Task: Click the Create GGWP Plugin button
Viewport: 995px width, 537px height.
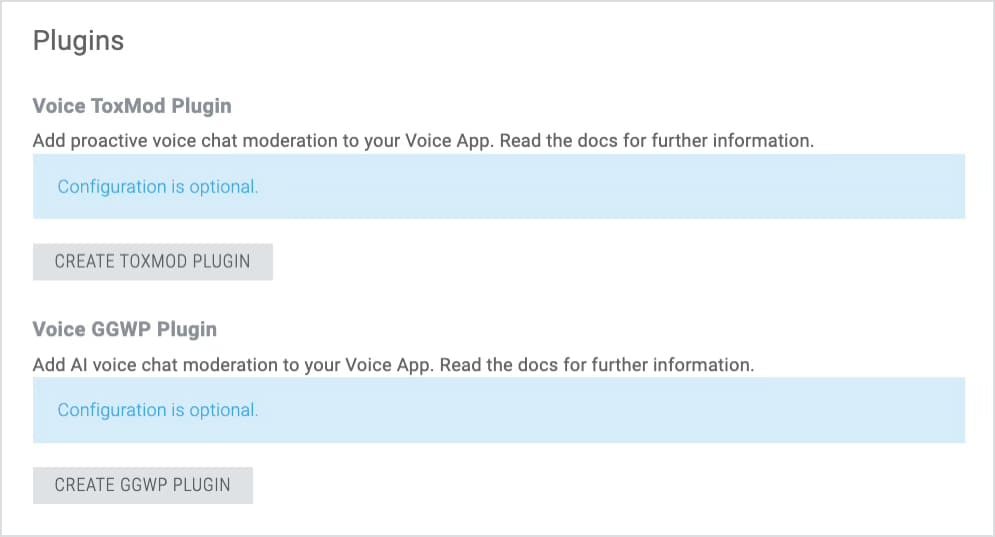Action: [143, 485]
